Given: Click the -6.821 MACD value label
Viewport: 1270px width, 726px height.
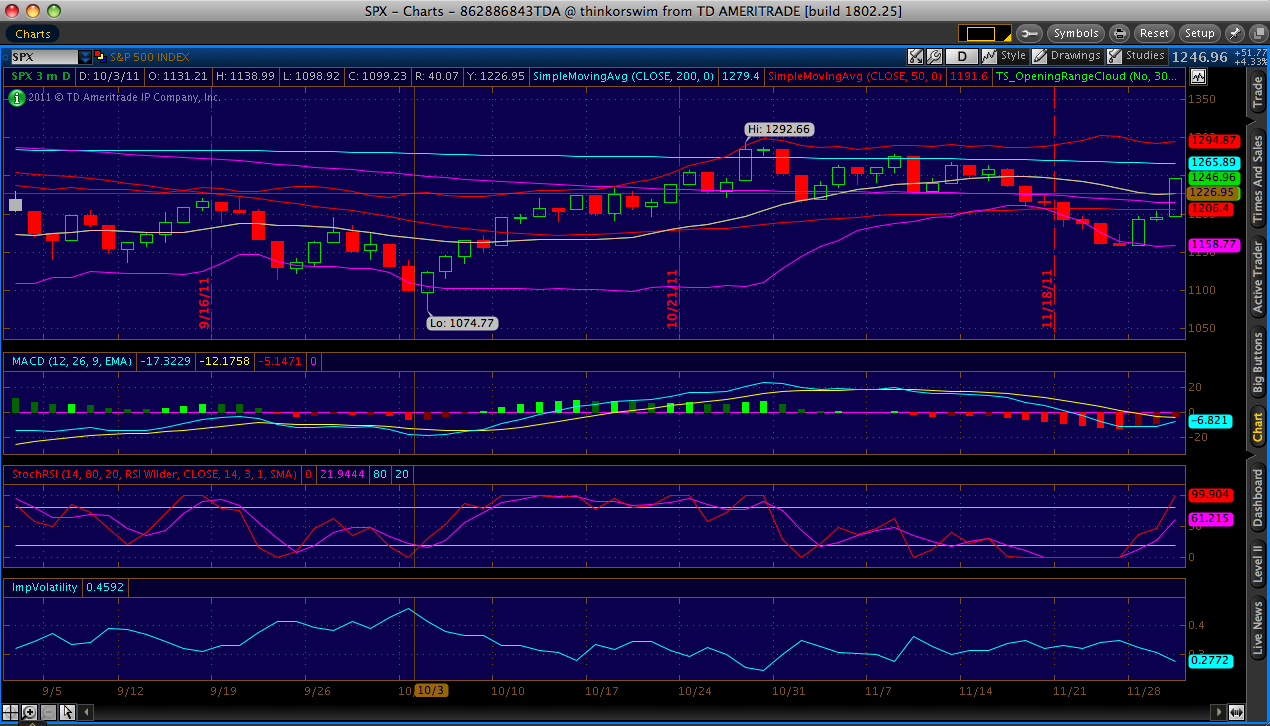Looking at the screenshot, I should click(1210, 421).
